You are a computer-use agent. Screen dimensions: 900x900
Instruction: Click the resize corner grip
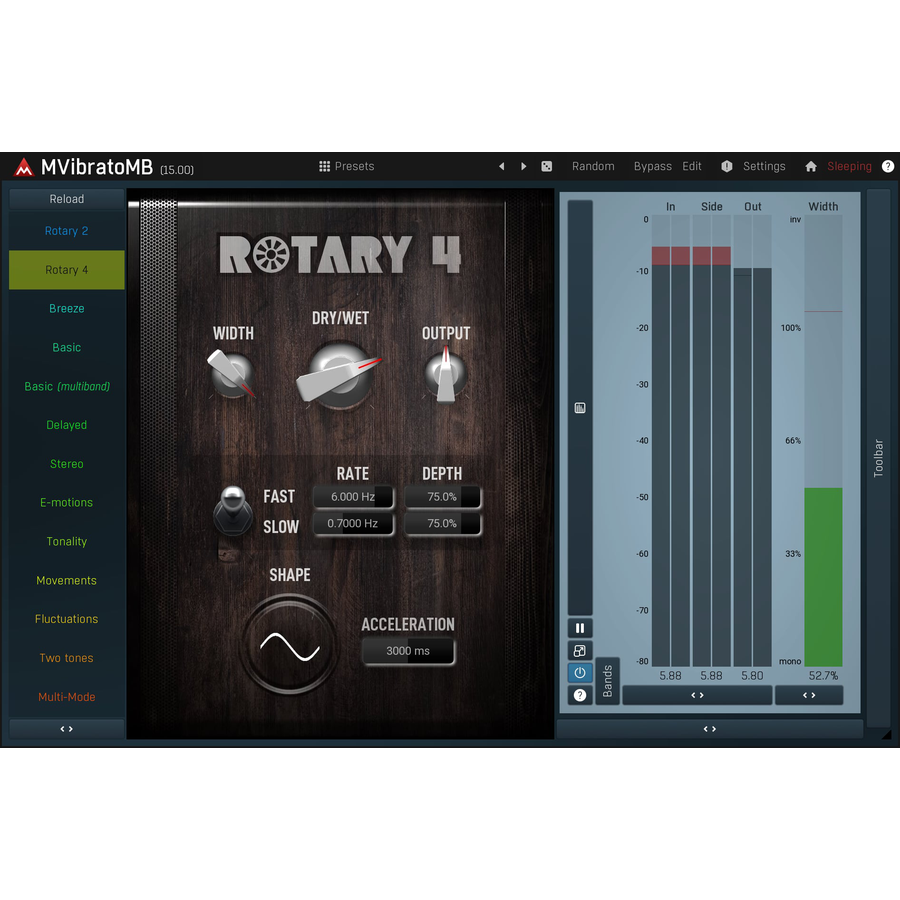point(886,734)
